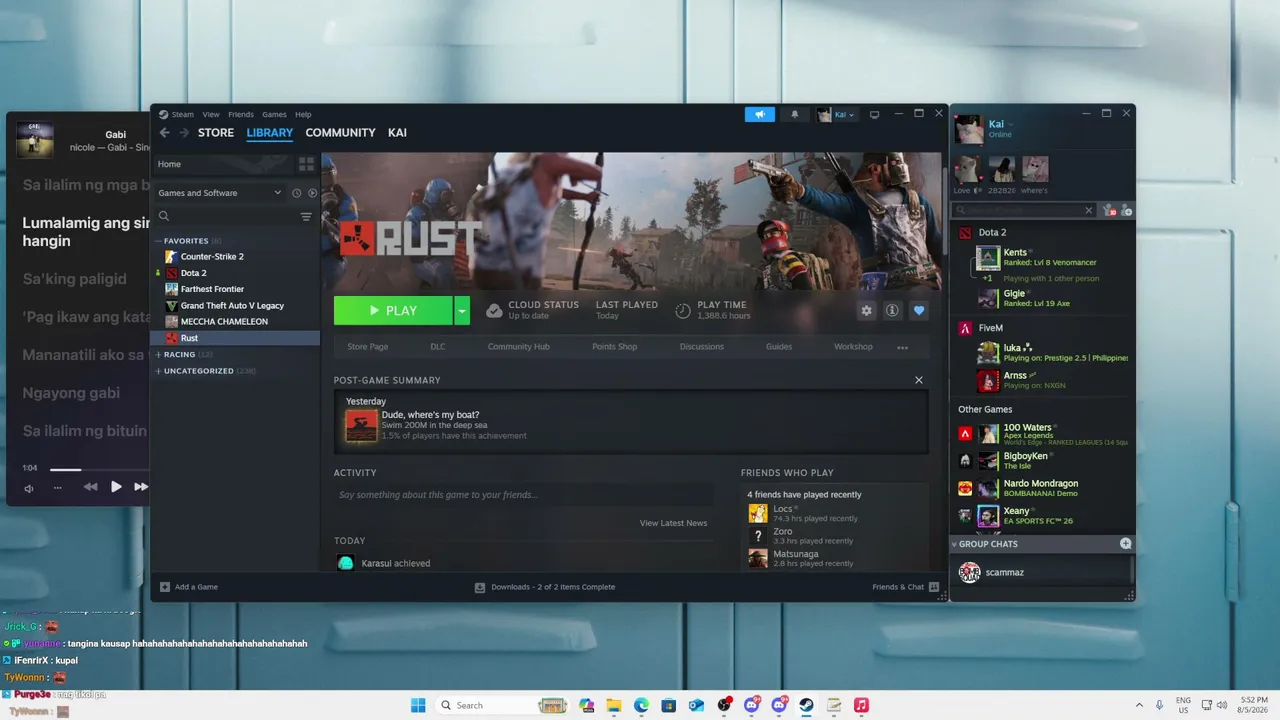Open Rust Store Page link
Viewport: 1280px width, 720px height.
367,347
